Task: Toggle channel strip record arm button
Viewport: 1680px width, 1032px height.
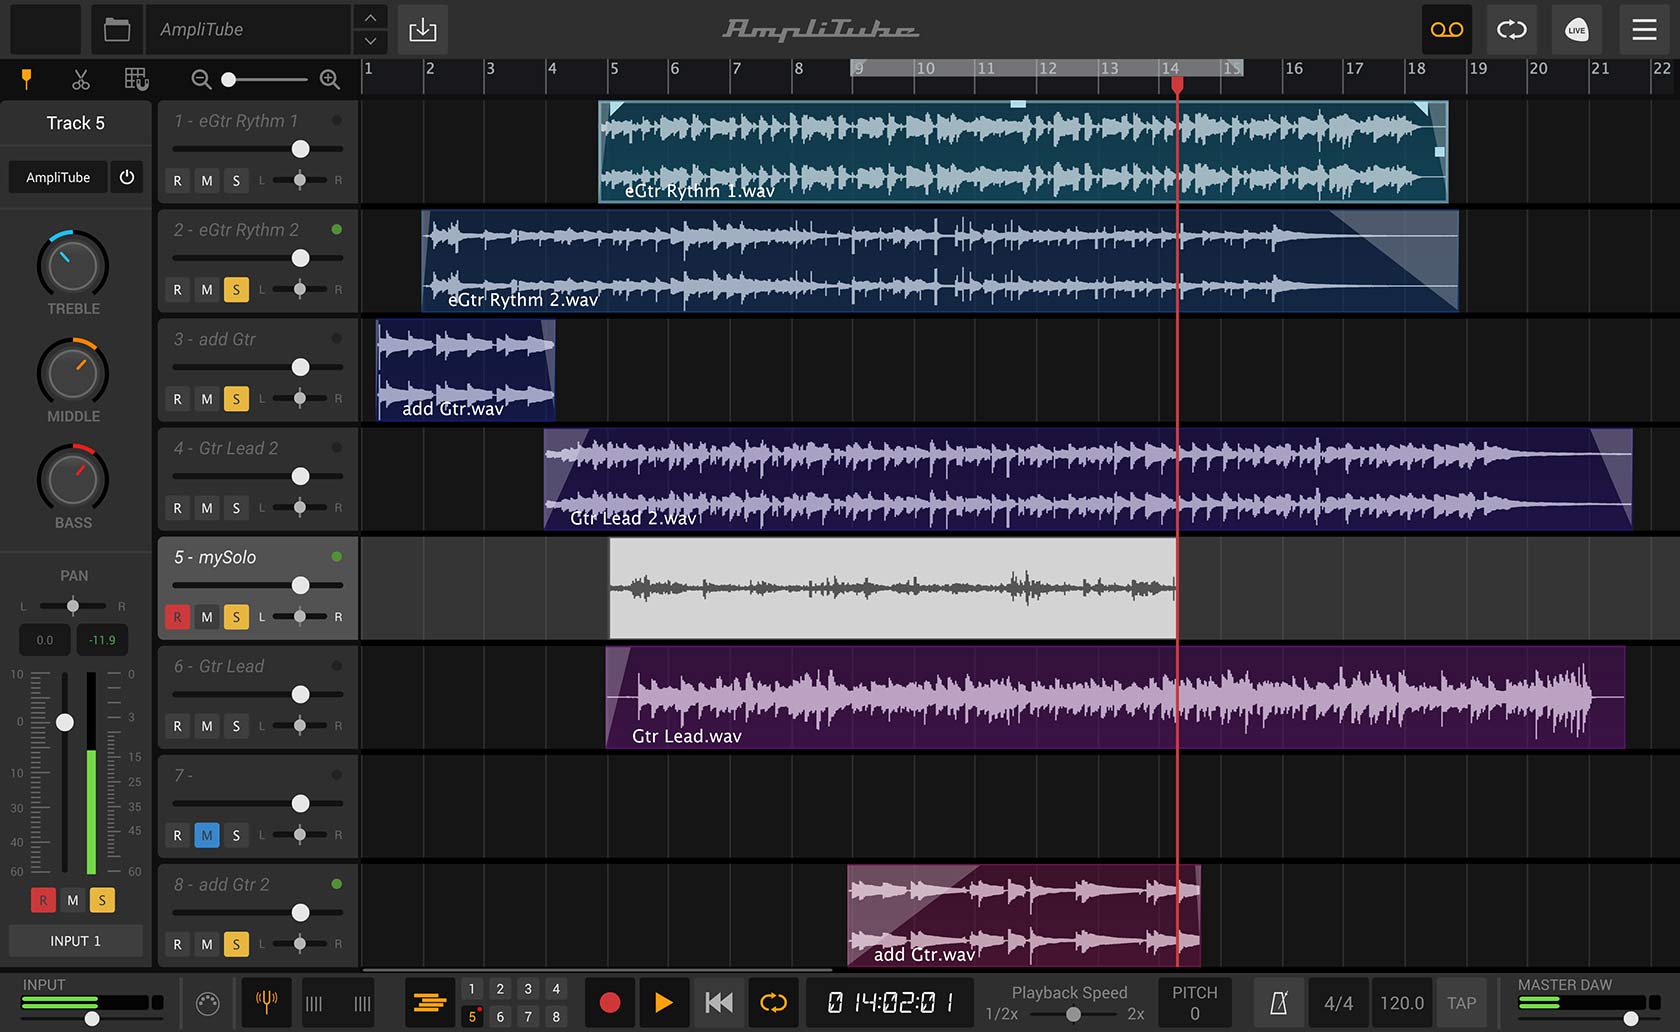Action: (x=43, y=900)
